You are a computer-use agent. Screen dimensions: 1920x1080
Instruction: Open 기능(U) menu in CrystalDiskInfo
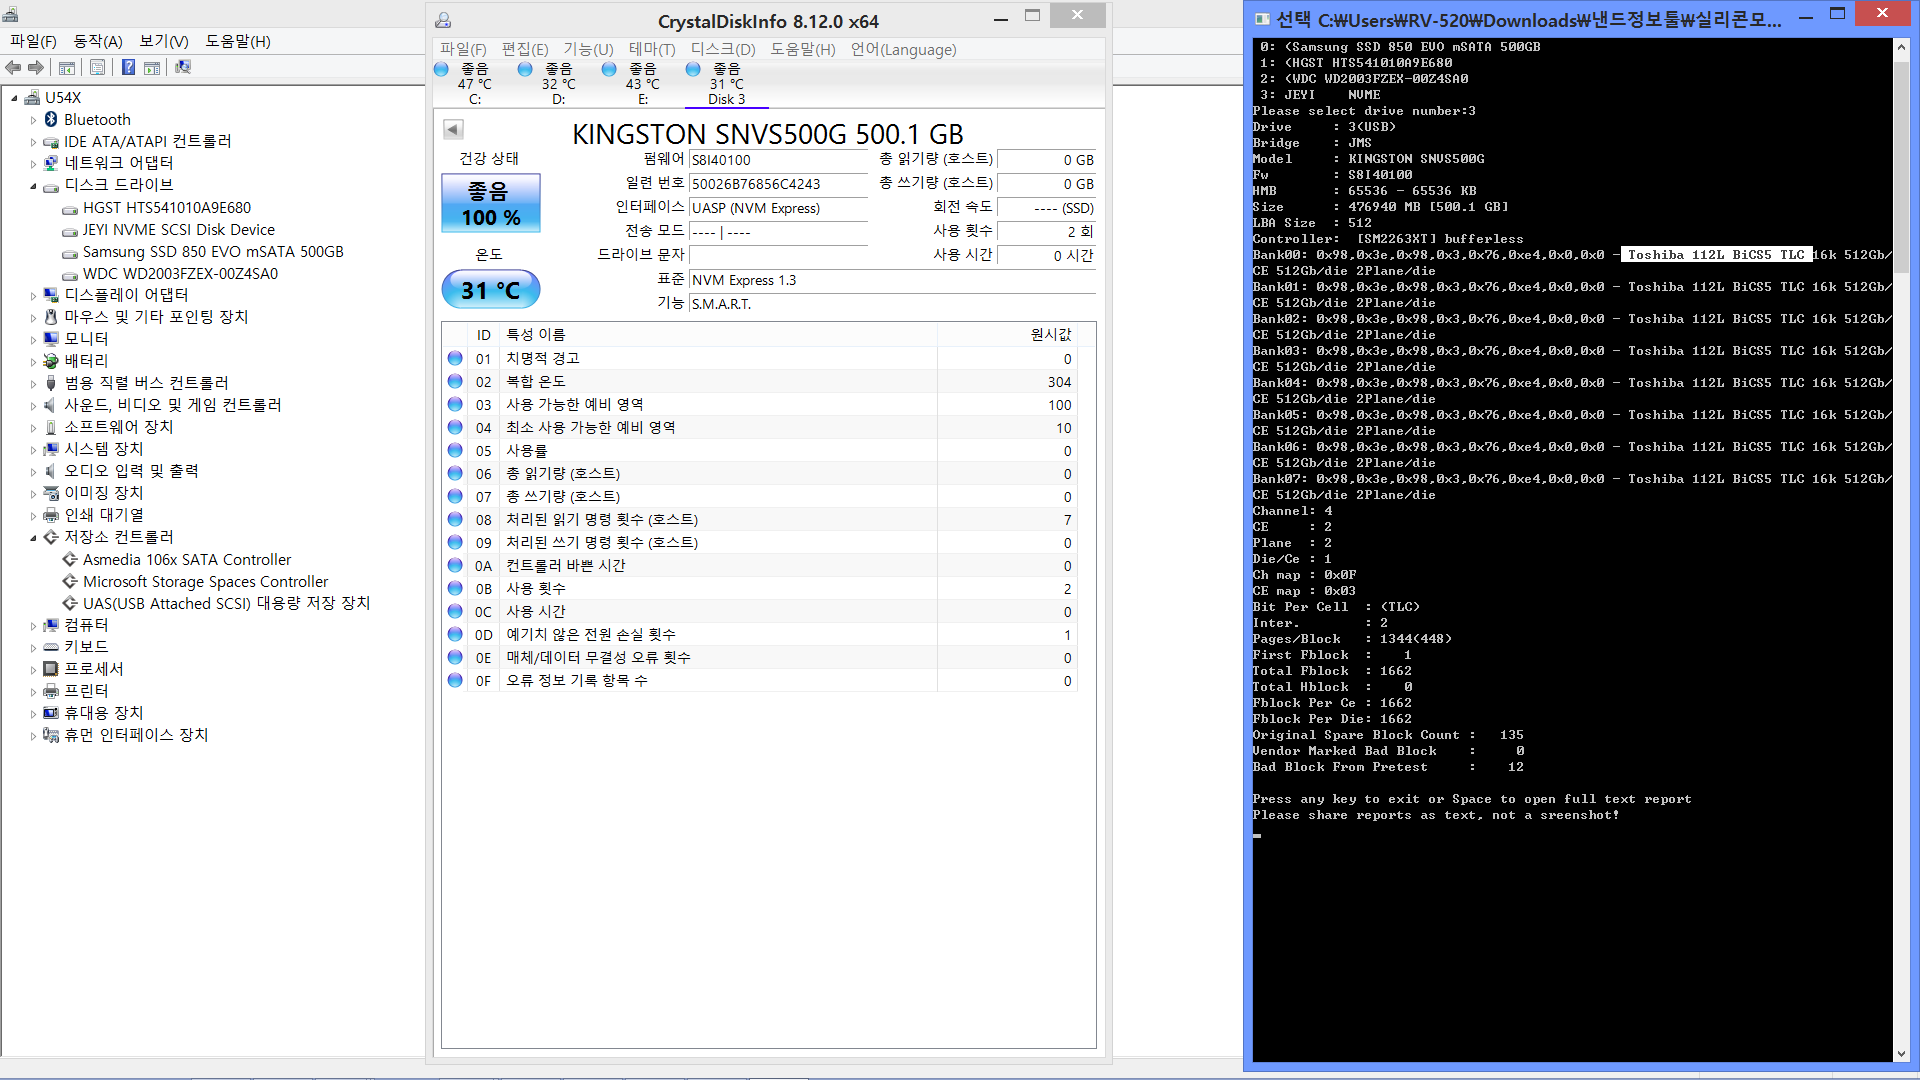coord(588,50)
